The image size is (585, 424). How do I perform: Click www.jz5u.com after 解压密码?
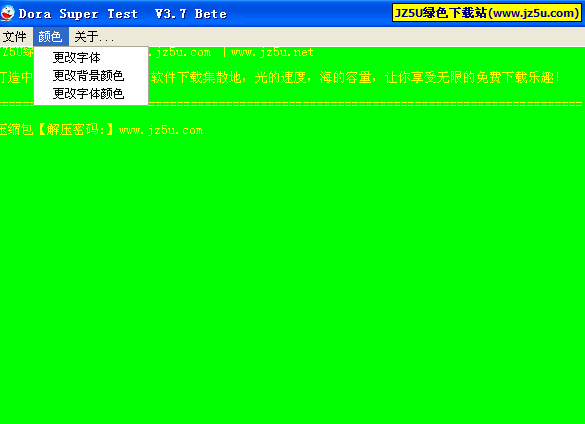[161, 131]
